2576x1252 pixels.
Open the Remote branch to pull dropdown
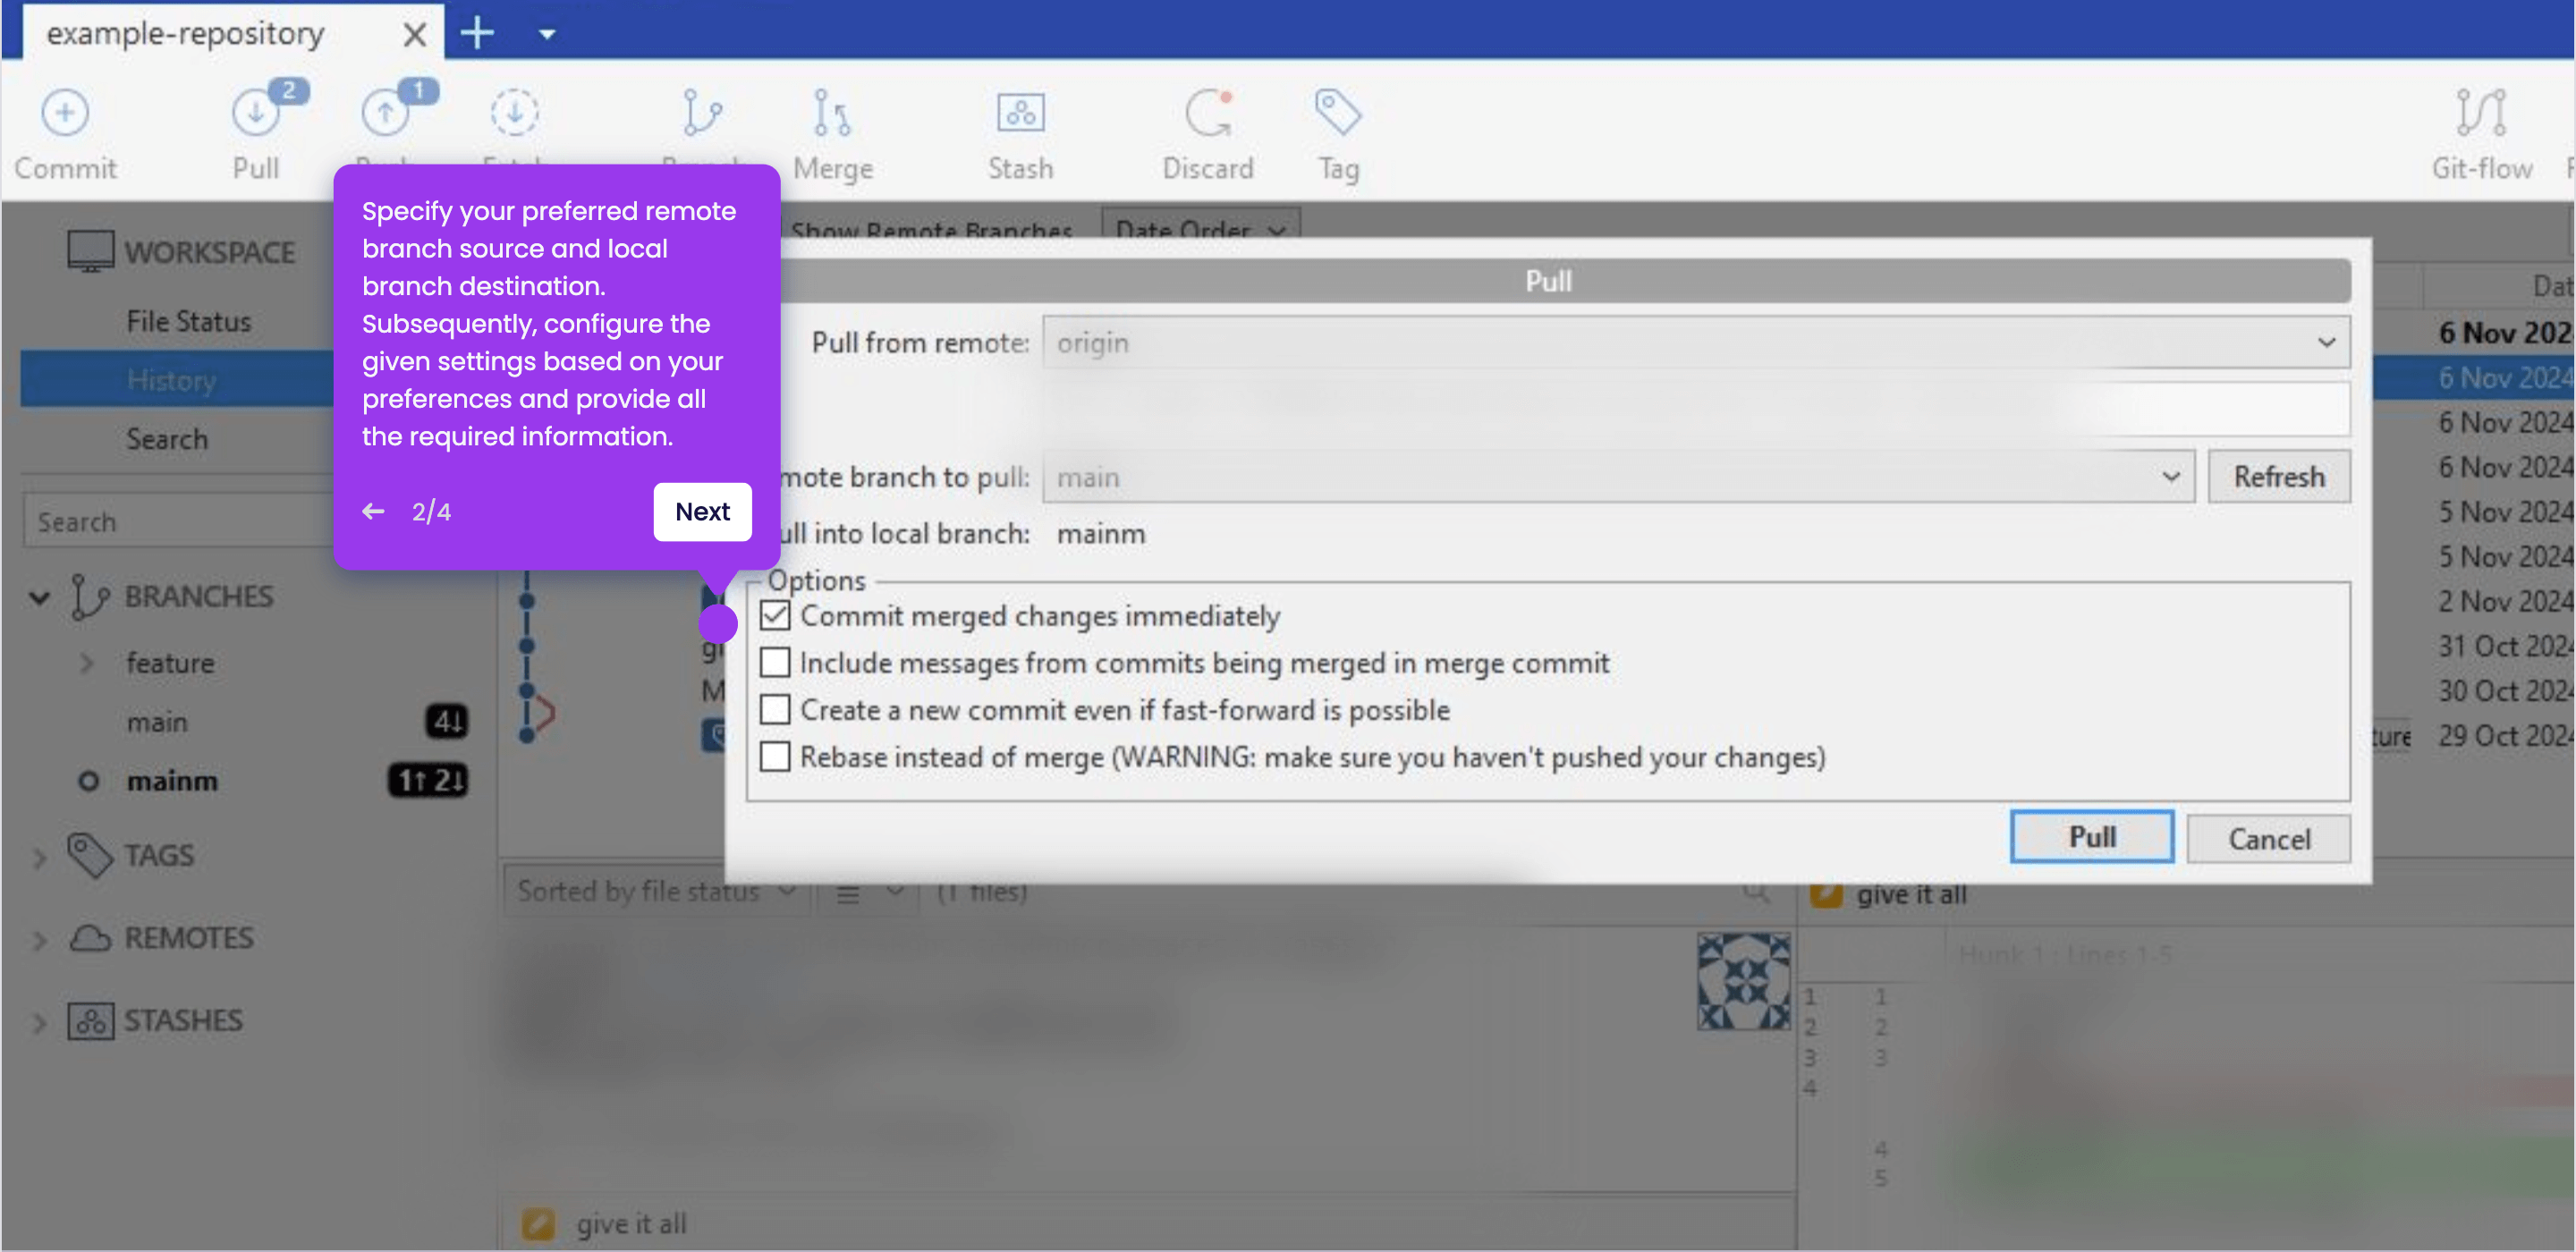coord(1617,477)
